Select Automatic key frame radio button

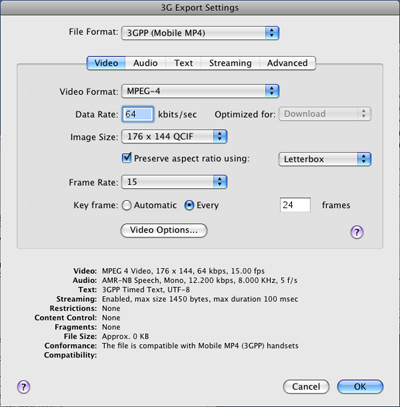click(127, 205)
